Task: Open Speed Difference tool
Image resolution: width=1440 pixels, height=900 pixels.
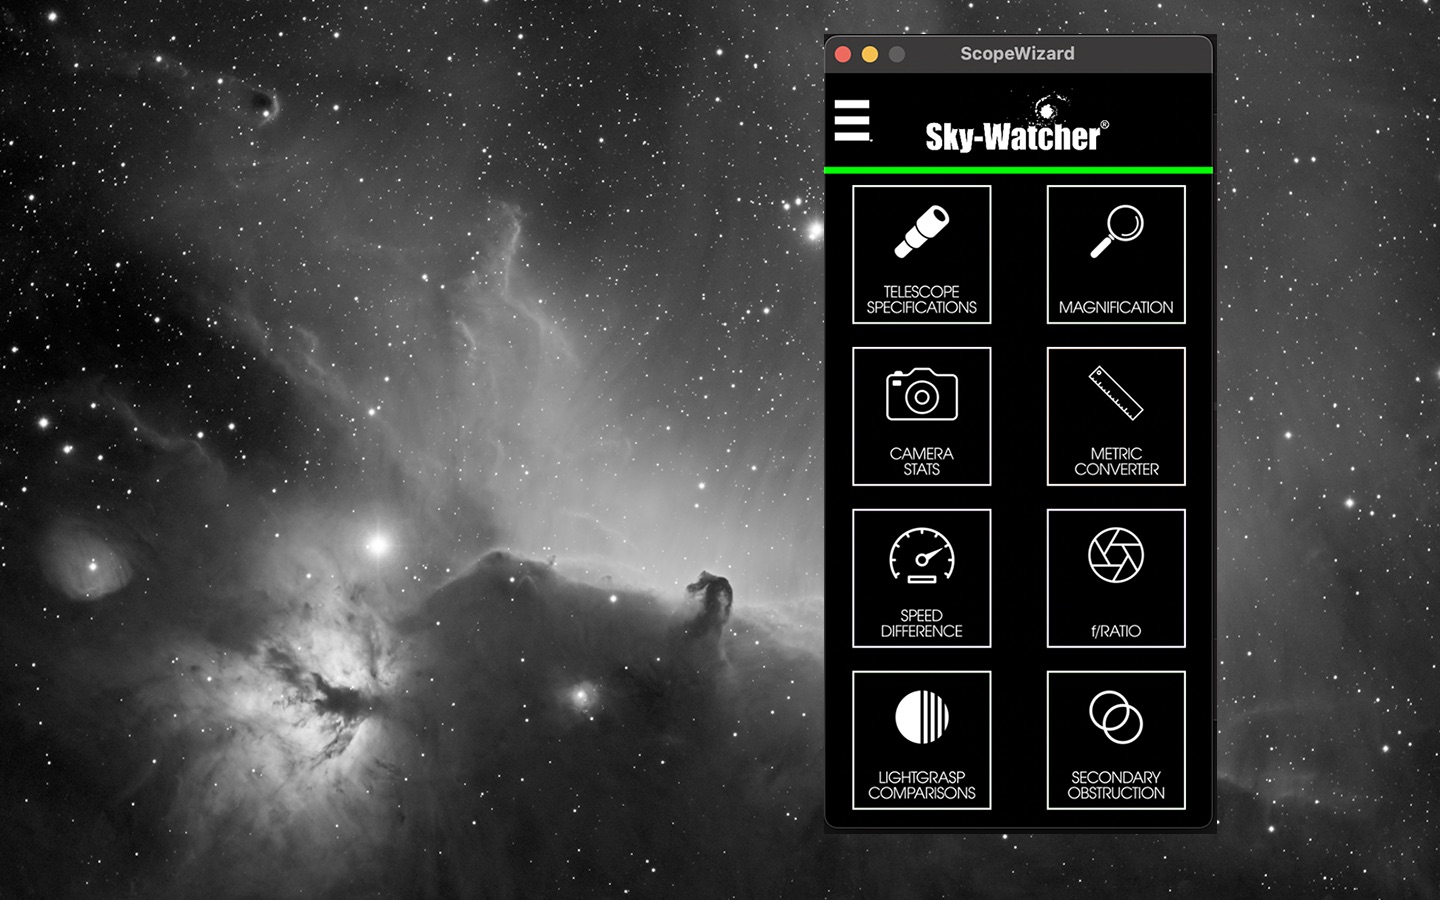Action: [x=922, y=578]
